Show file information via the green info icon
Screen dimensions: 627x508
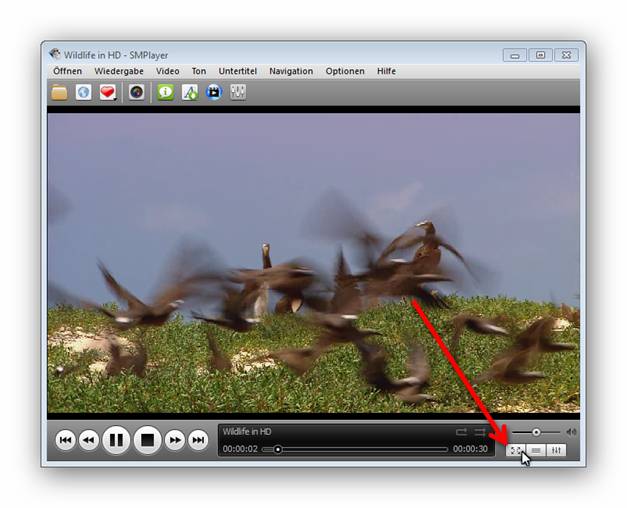[x=166, y=92]
